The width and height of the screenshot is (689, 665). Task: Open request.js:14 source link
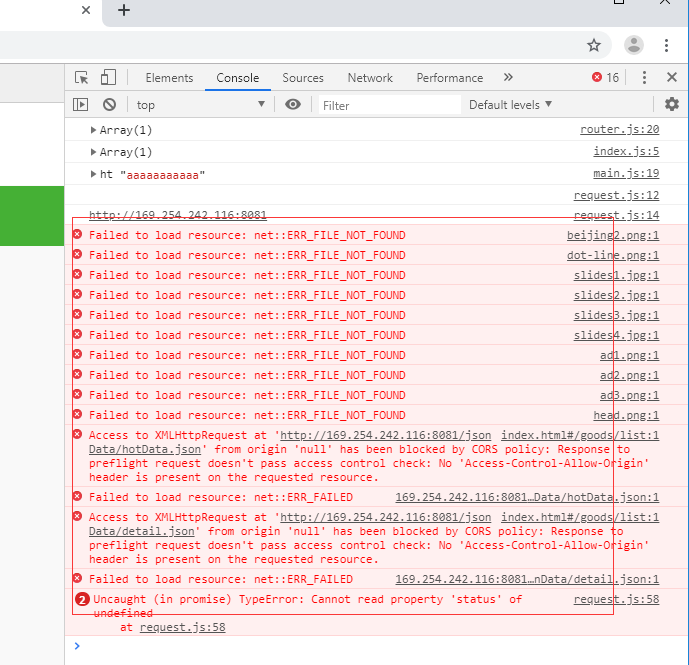click(616, 215)
